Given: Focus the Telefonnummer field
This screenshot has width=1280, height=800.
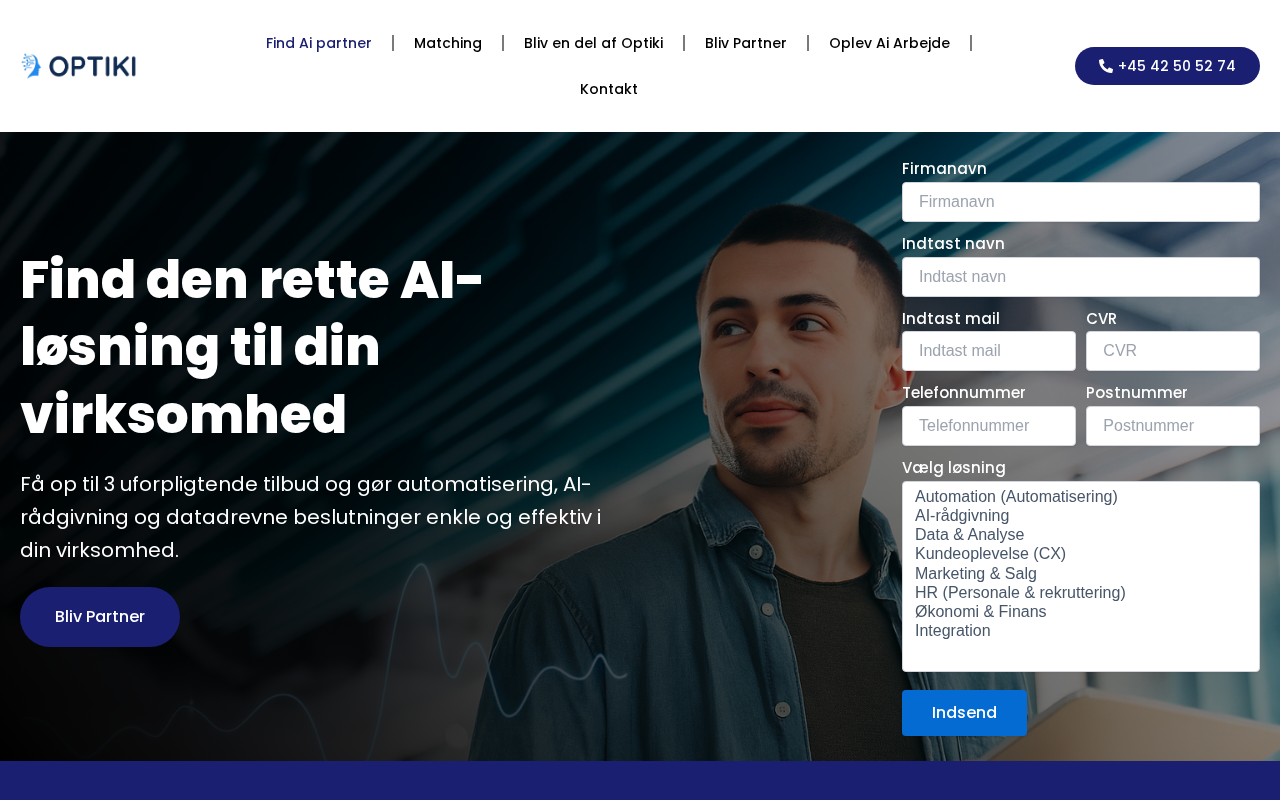Looking at the screenshot, I should [x=989, y=426].
